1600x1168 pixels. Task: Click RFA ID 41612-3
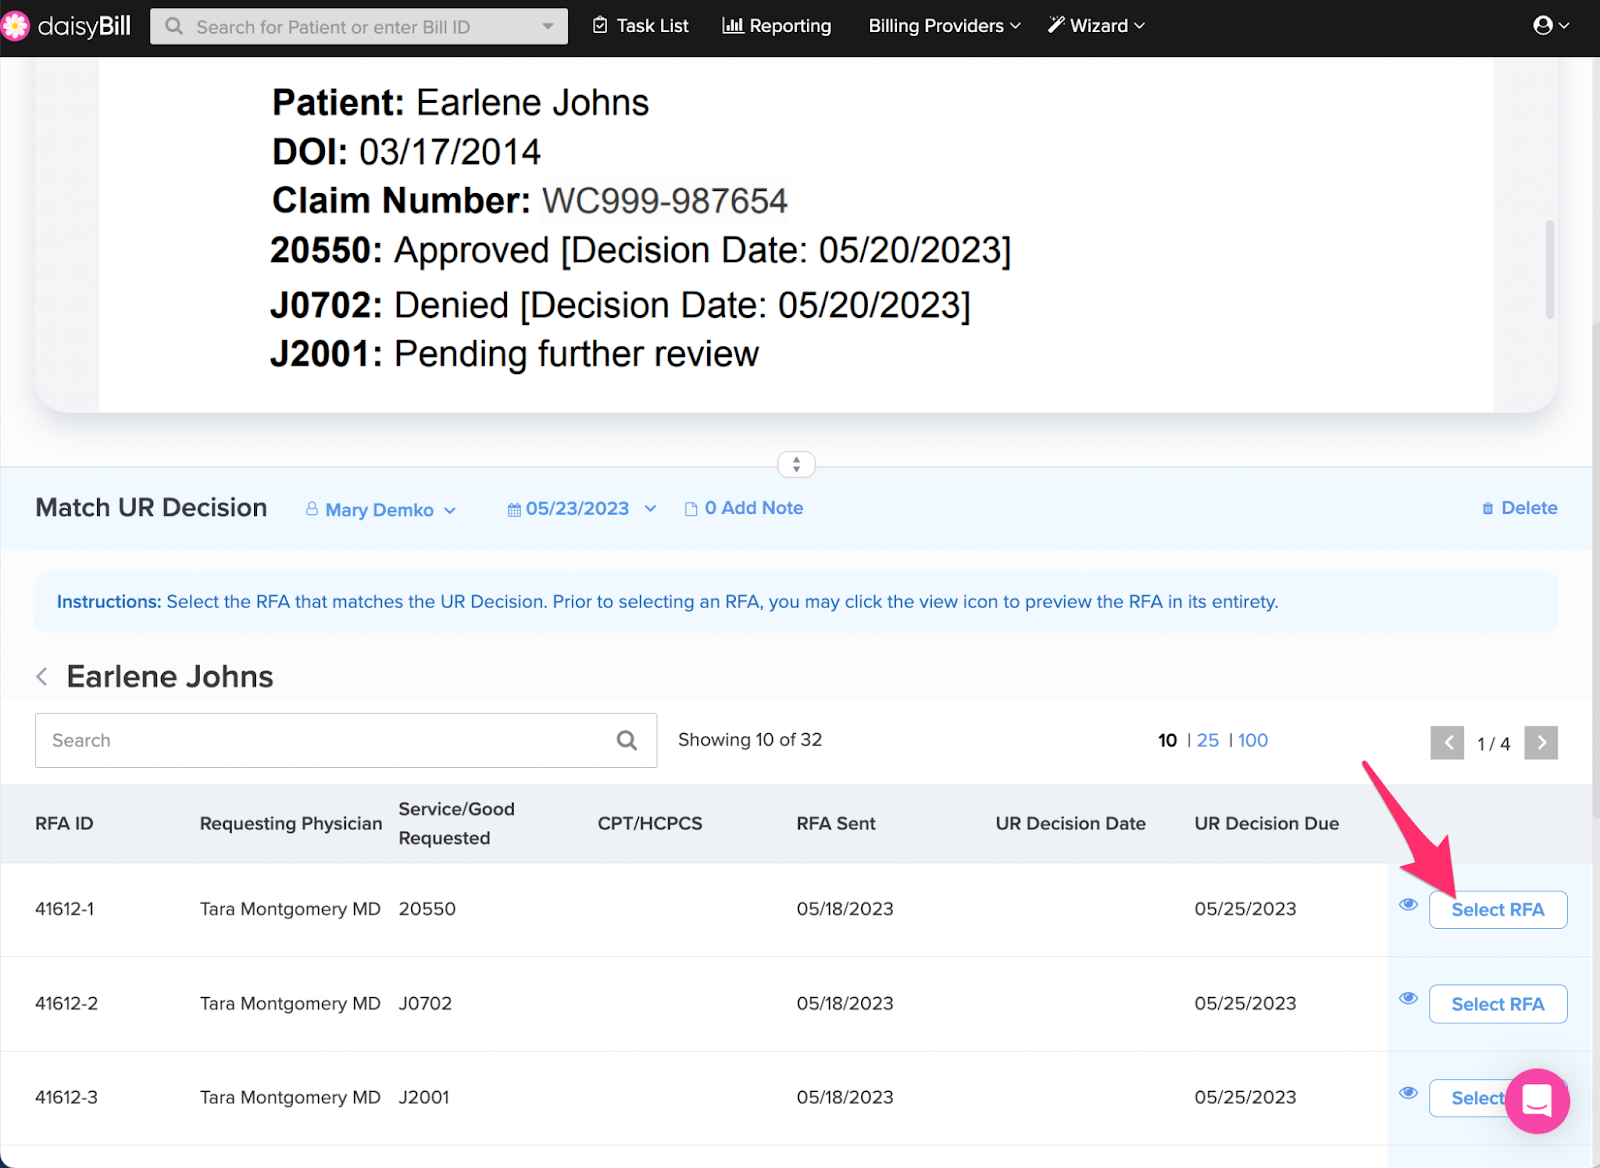click(67, 1097)
